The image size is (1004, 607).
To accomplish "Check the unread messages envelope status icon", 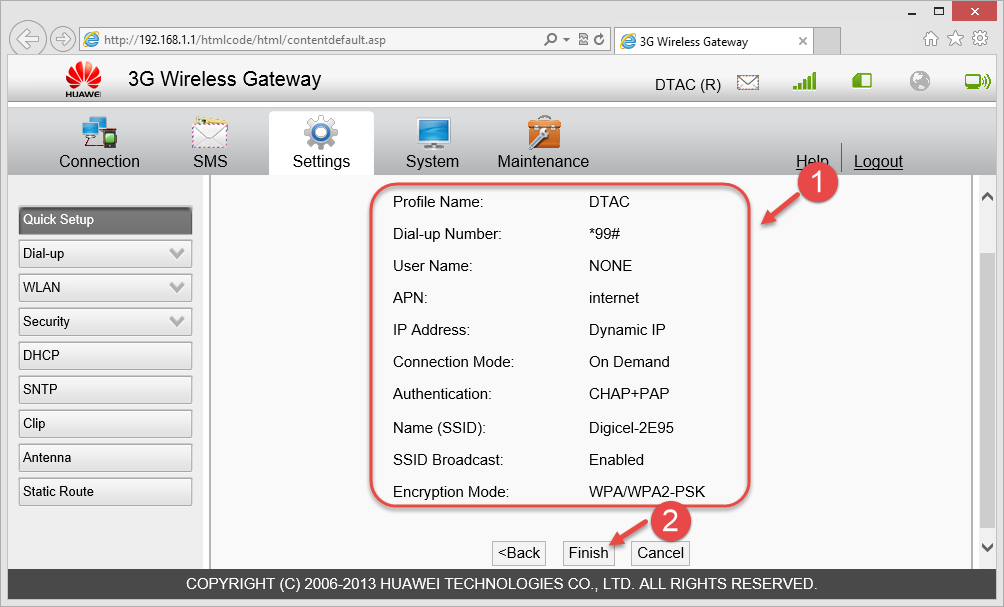I will 748,82.
